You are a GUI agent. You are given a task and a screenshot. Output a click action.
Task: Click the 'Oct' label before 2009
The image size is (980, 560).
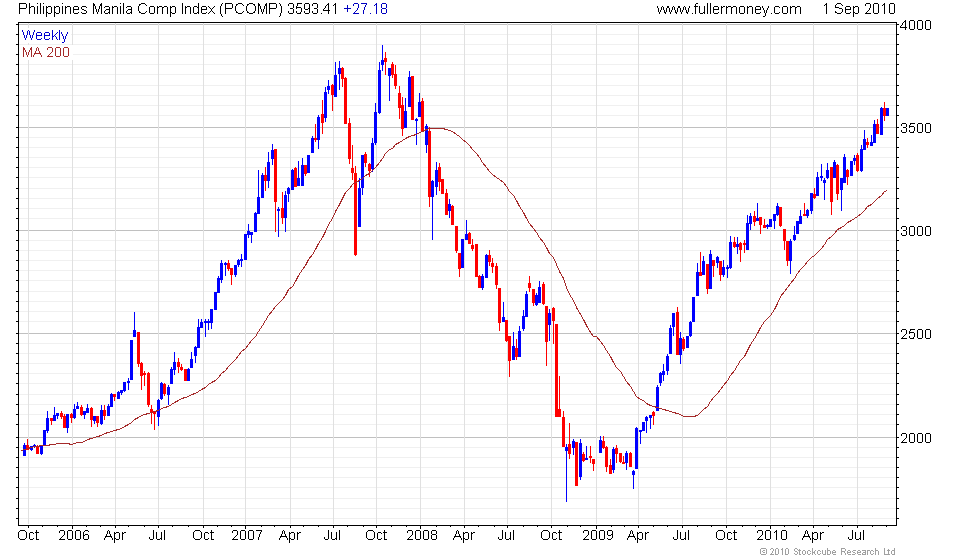[x=551, y=536]
